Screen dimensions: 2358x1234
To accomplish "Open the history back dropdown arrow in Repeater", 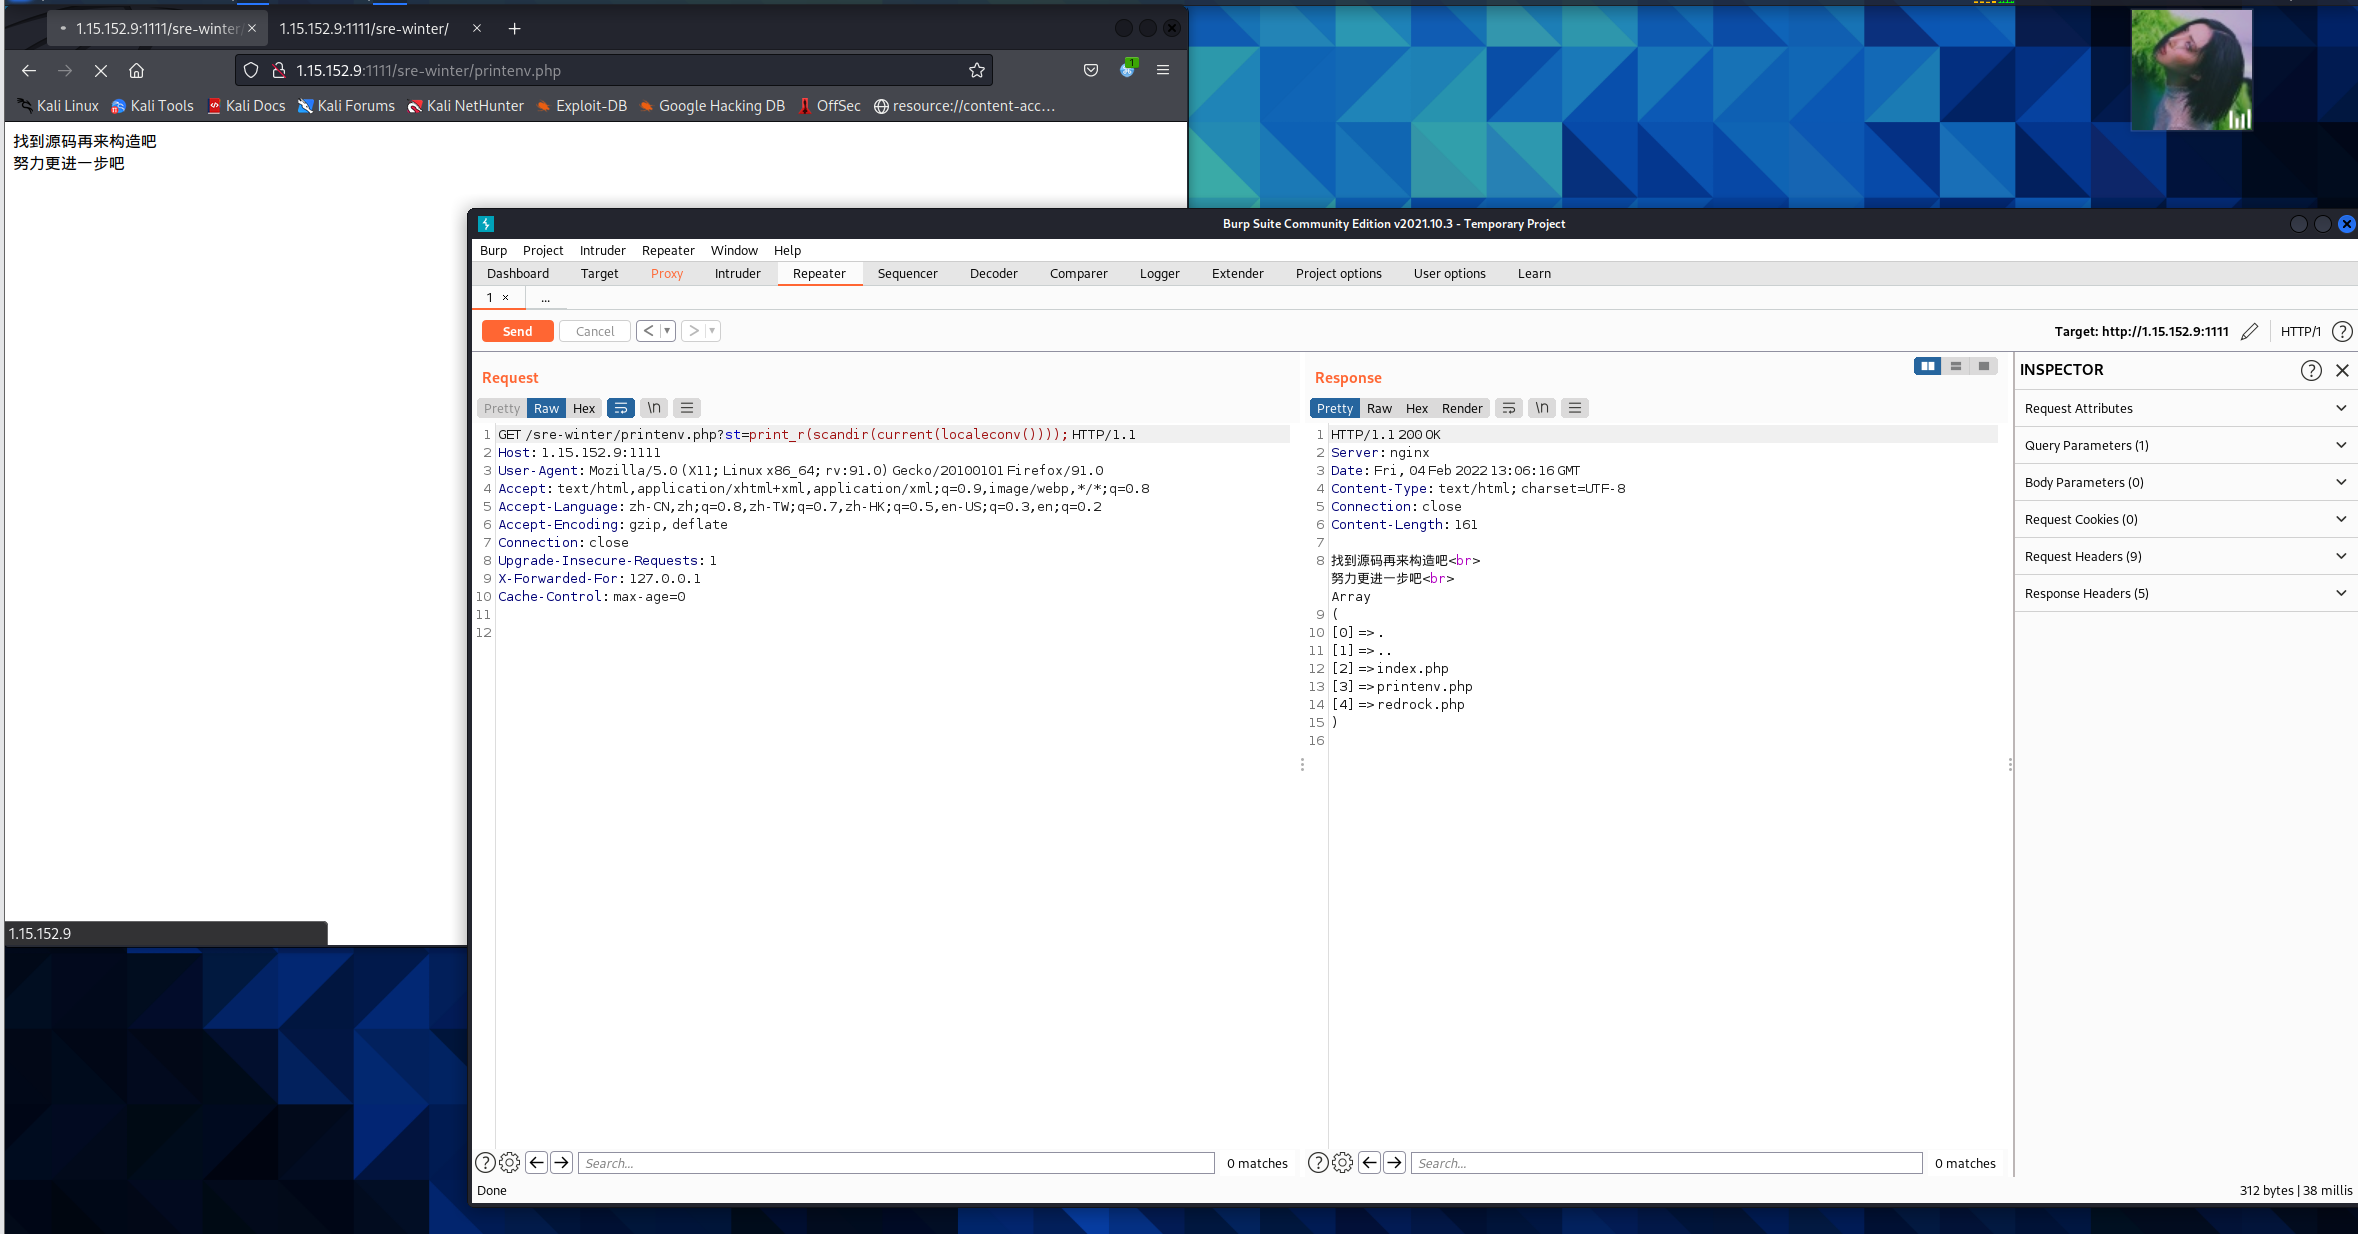I will coord(667,331).
